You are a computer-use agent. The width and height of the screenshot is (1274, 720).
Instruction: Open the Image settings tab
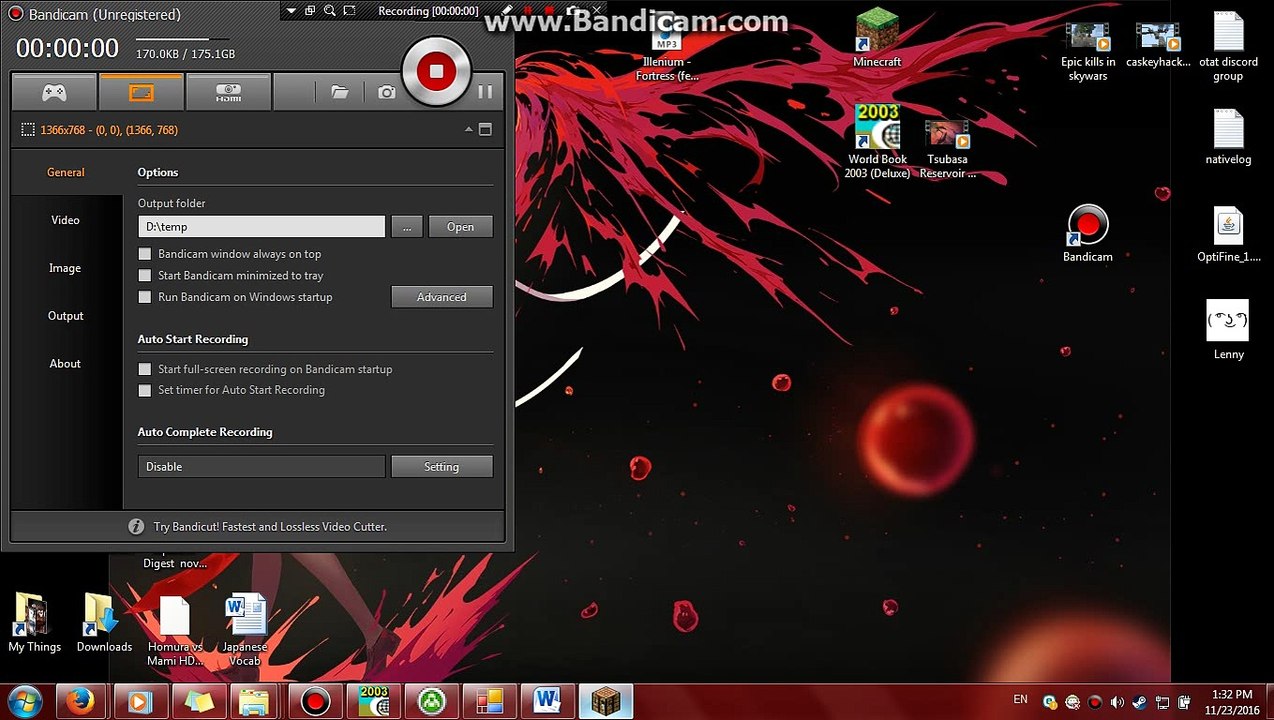click(x=66, y=268)
